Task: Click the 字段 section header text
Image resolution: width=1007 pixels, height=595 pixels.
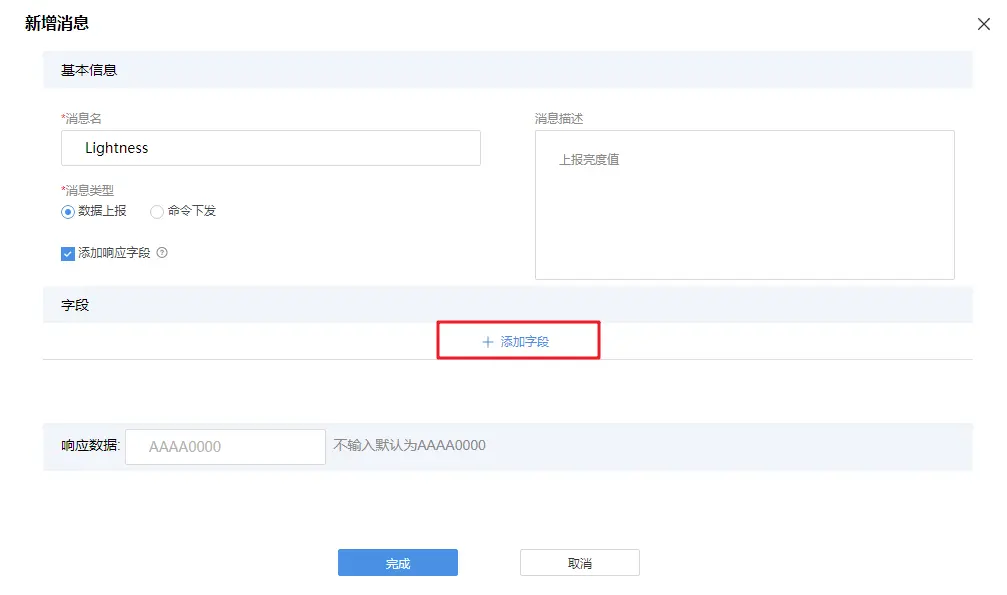Action: click(x=74, y=305)
